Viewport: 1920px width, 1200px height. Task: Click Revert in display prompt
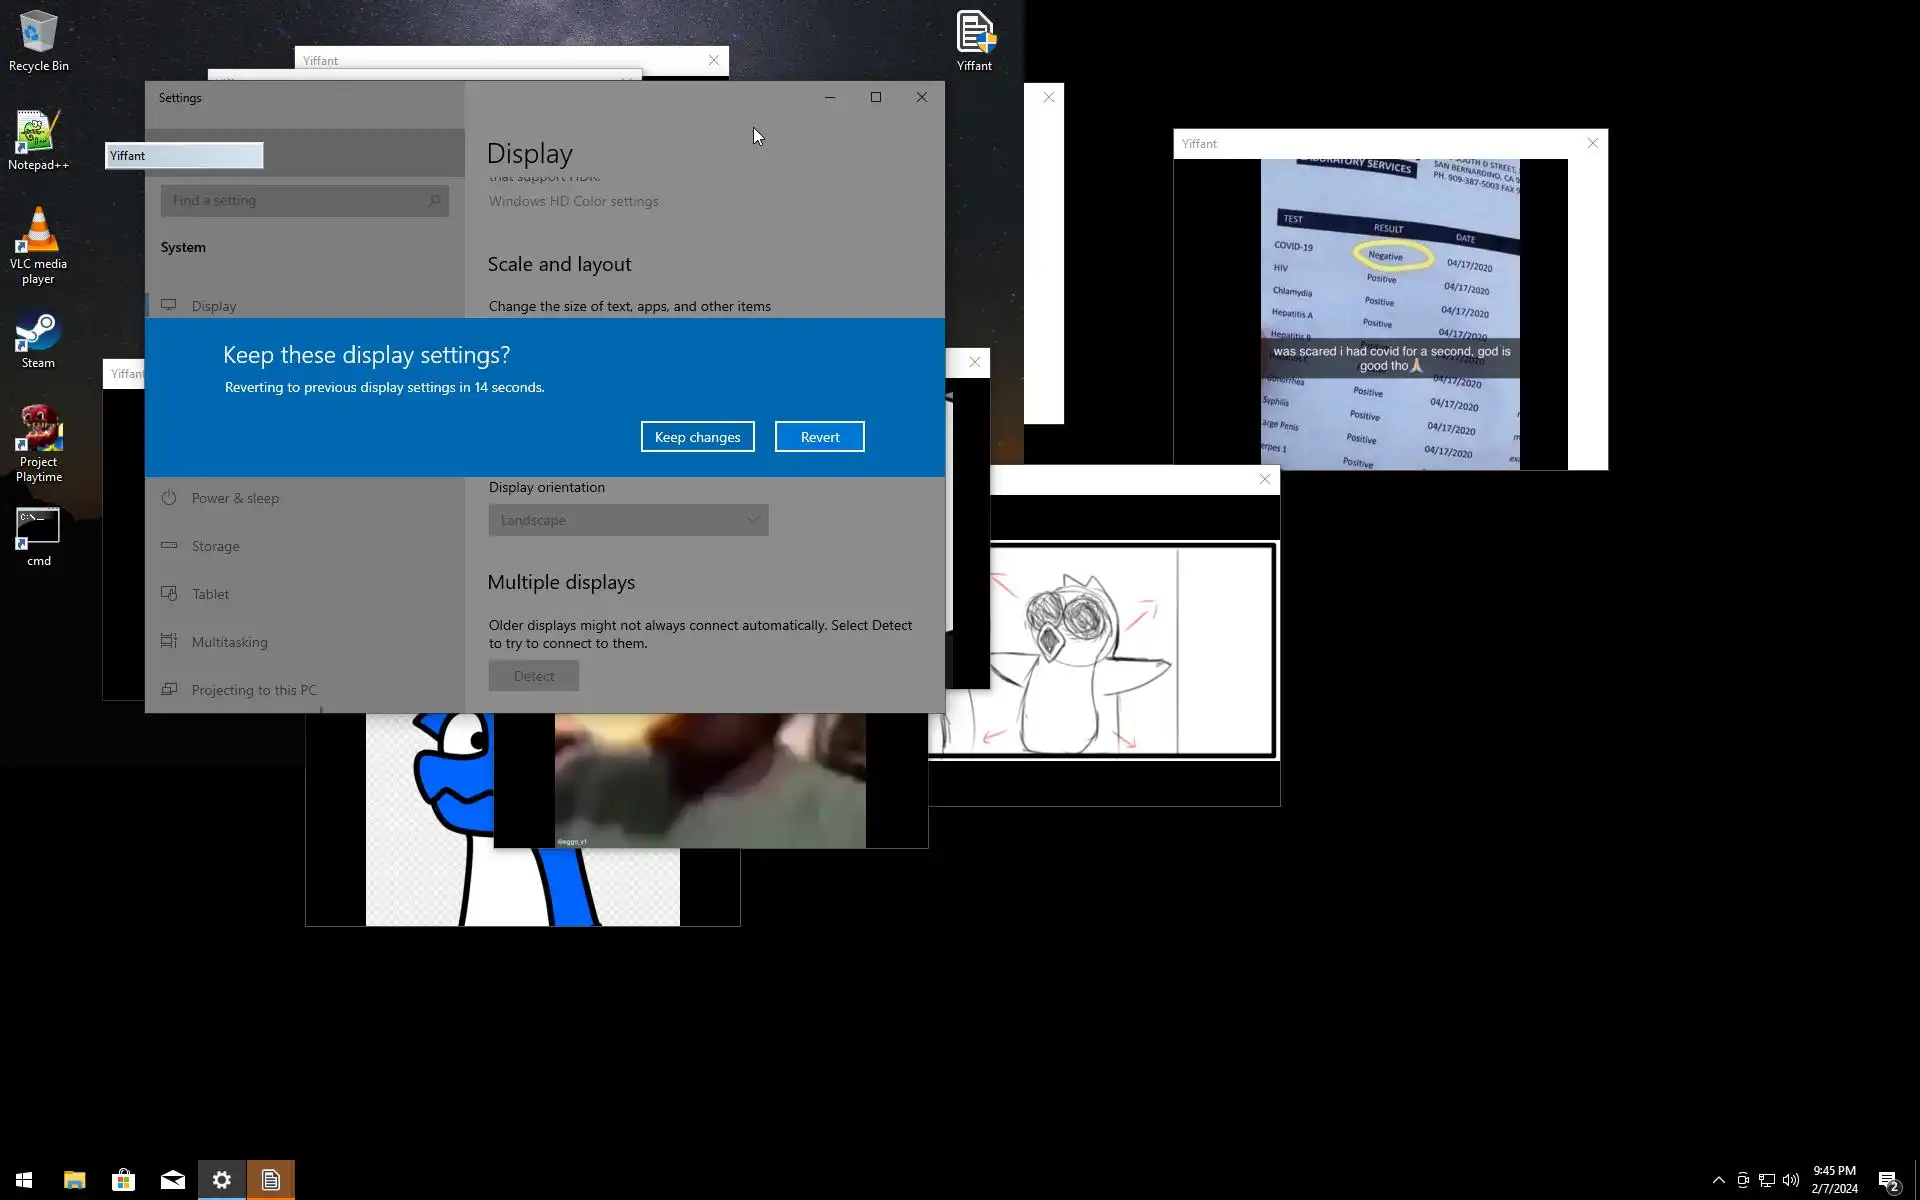(x=819, y=437)
